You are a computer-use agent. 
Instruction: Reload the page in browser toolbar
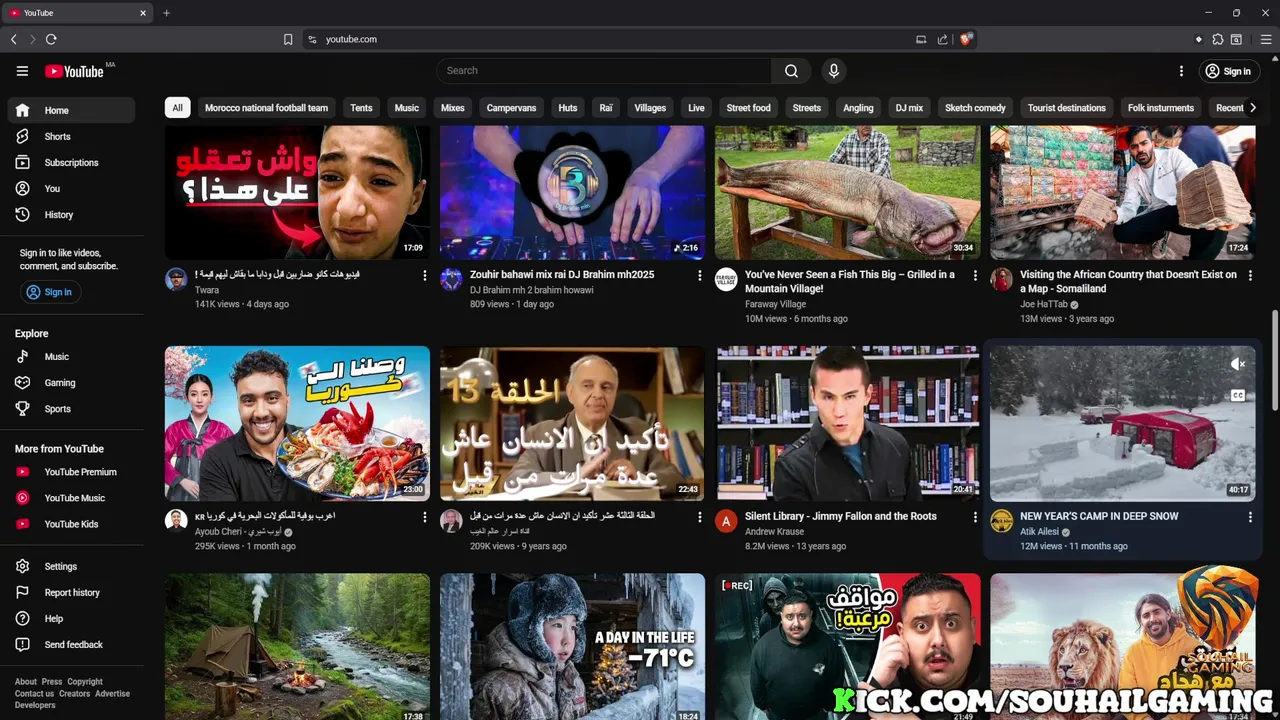pos(51,39)
